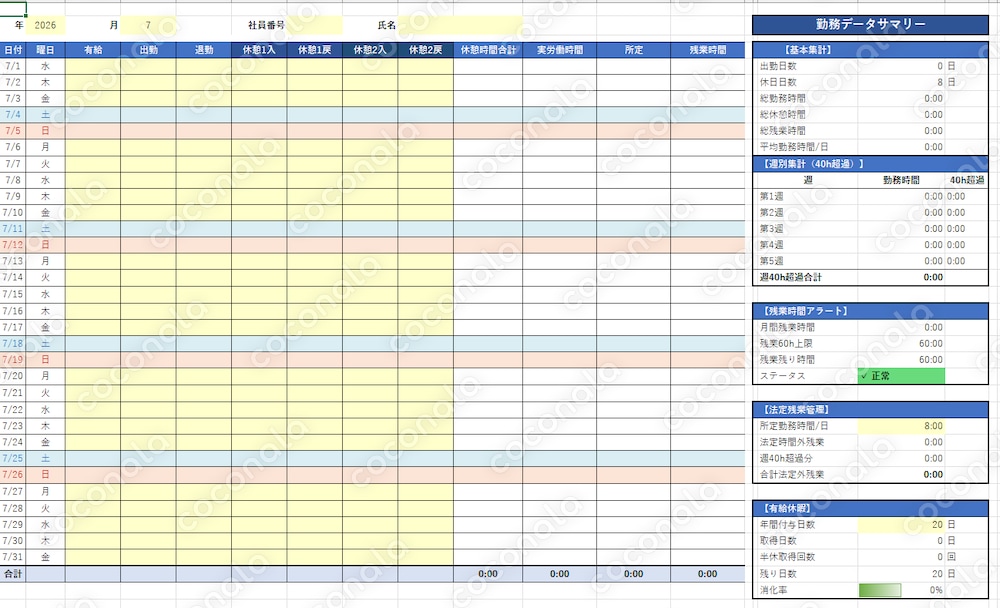Click the 実労働時間 column header
The image size is (1000, 608).
click(x=559, y=50)
